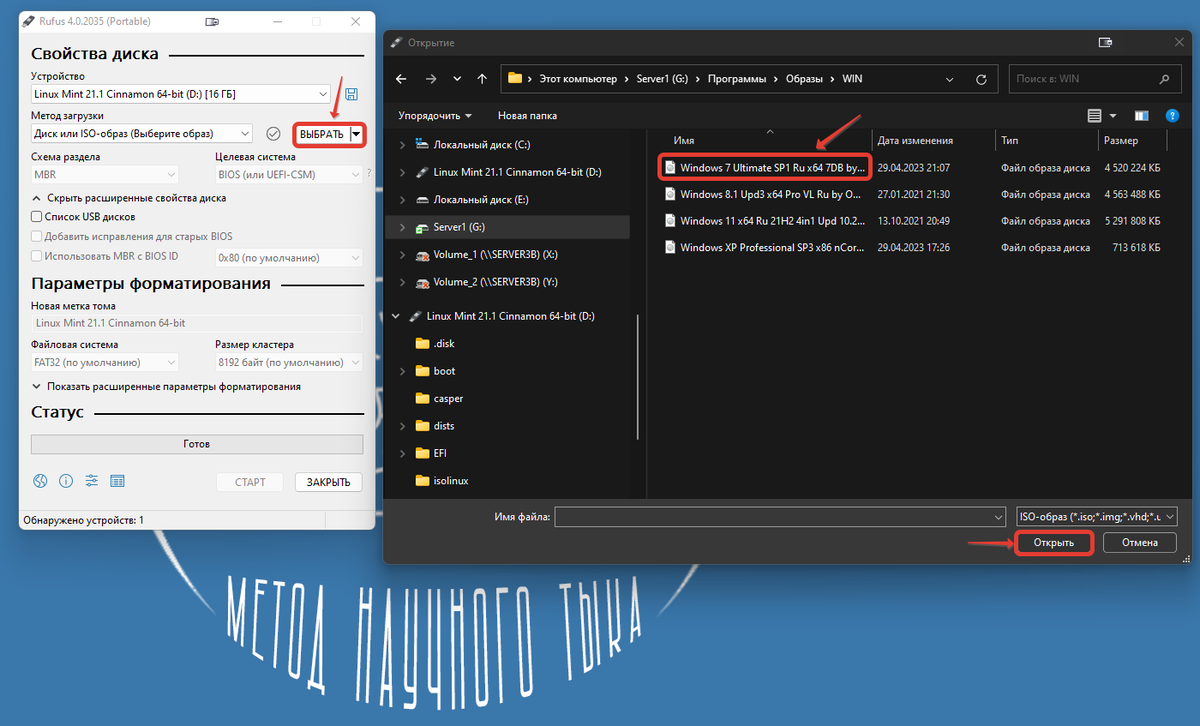Open the FAT32 file system dropdown
1200x726 pixels.
pos(170,362)
